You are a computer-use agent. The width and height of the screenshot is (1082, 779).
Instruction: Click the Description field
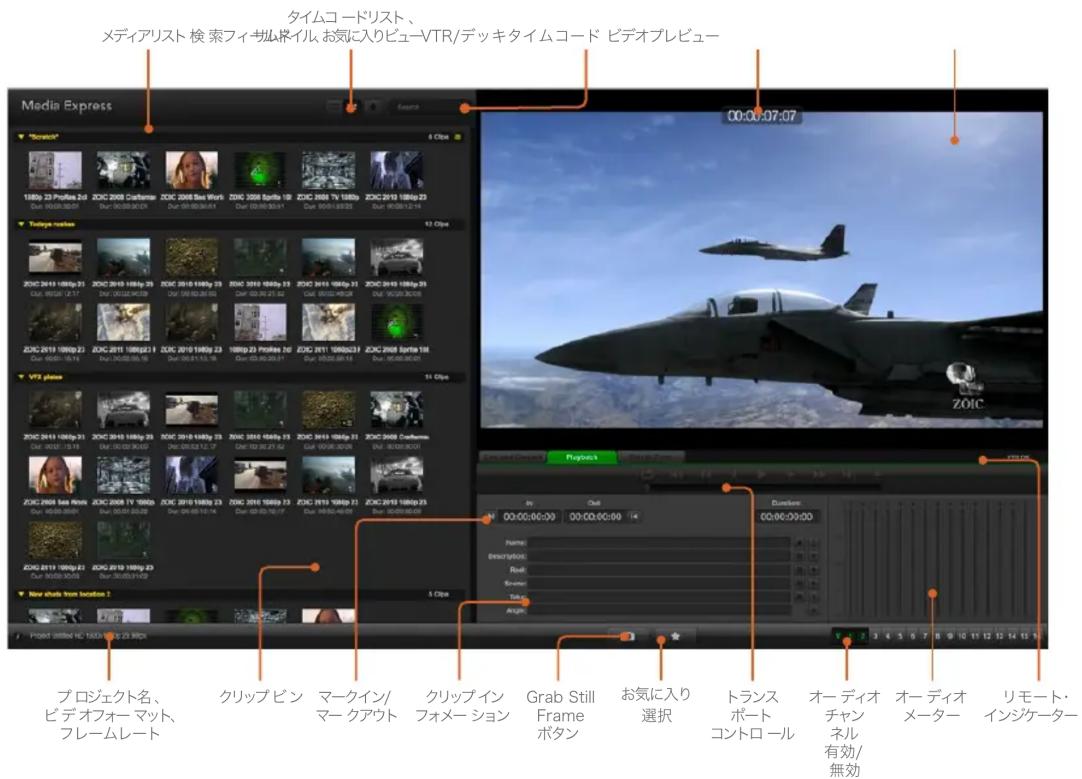click(658, 557)
